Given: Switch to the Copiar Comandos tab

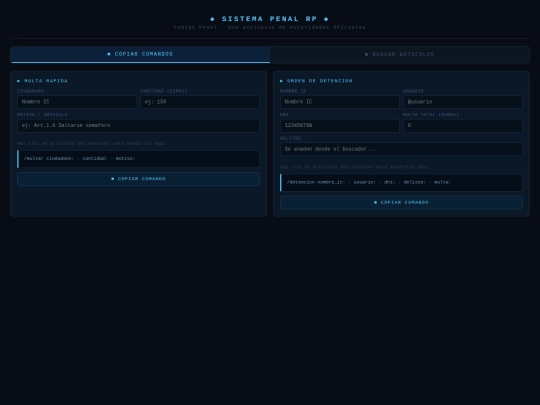Looking at the screenshot, I should pyautogui.click(x=140, y=54).
